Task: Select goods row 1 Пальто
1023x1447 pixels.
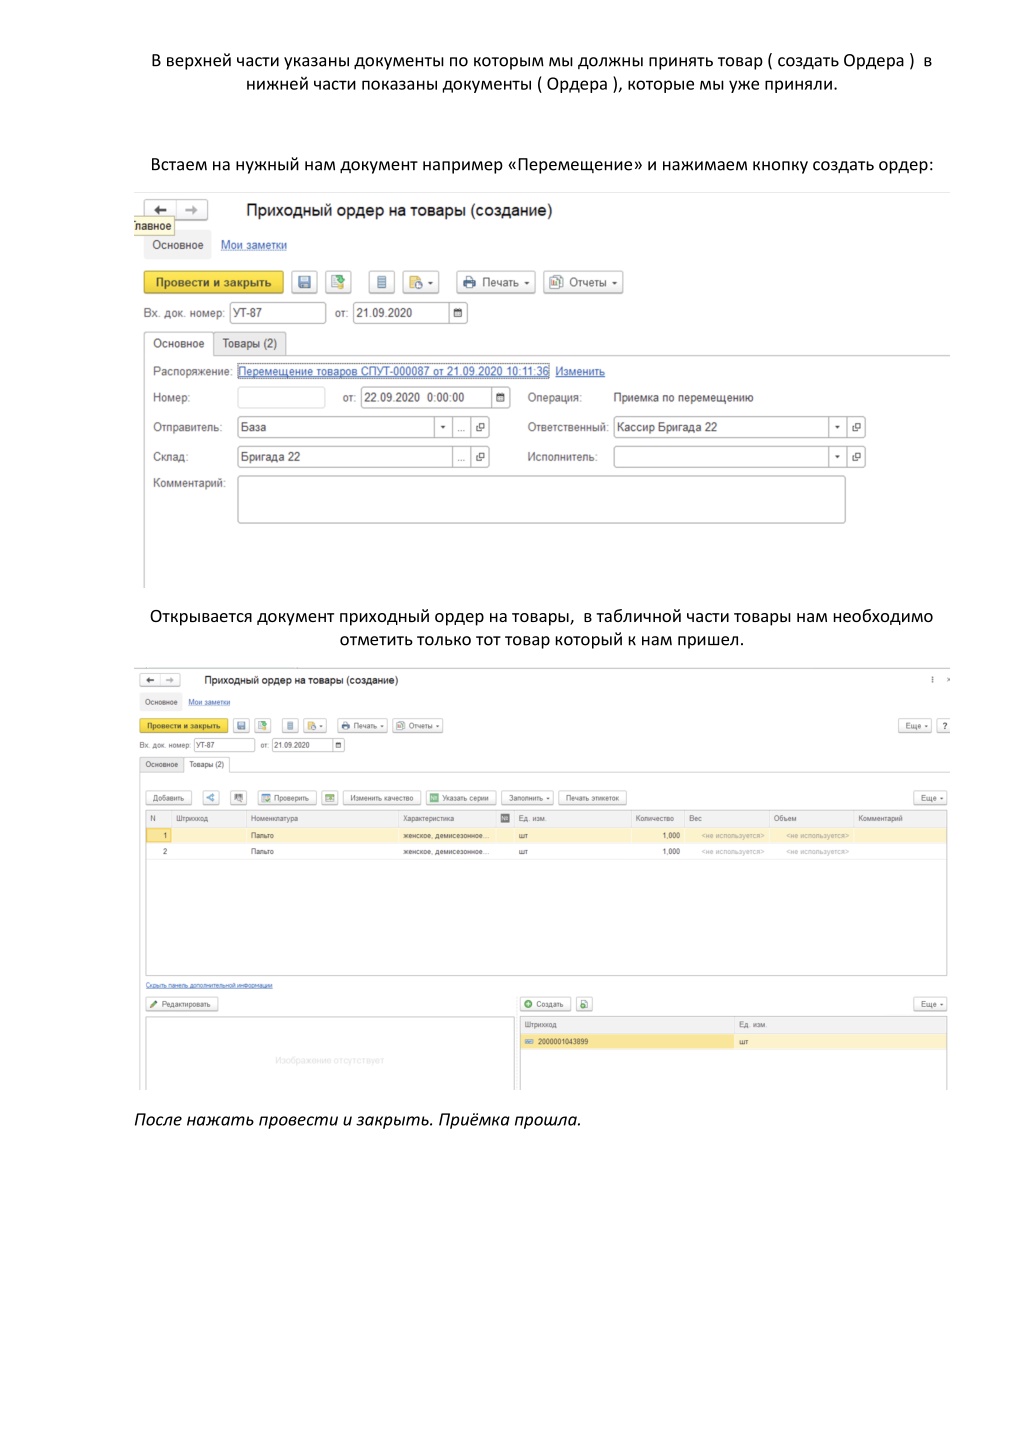Action: 546,836
